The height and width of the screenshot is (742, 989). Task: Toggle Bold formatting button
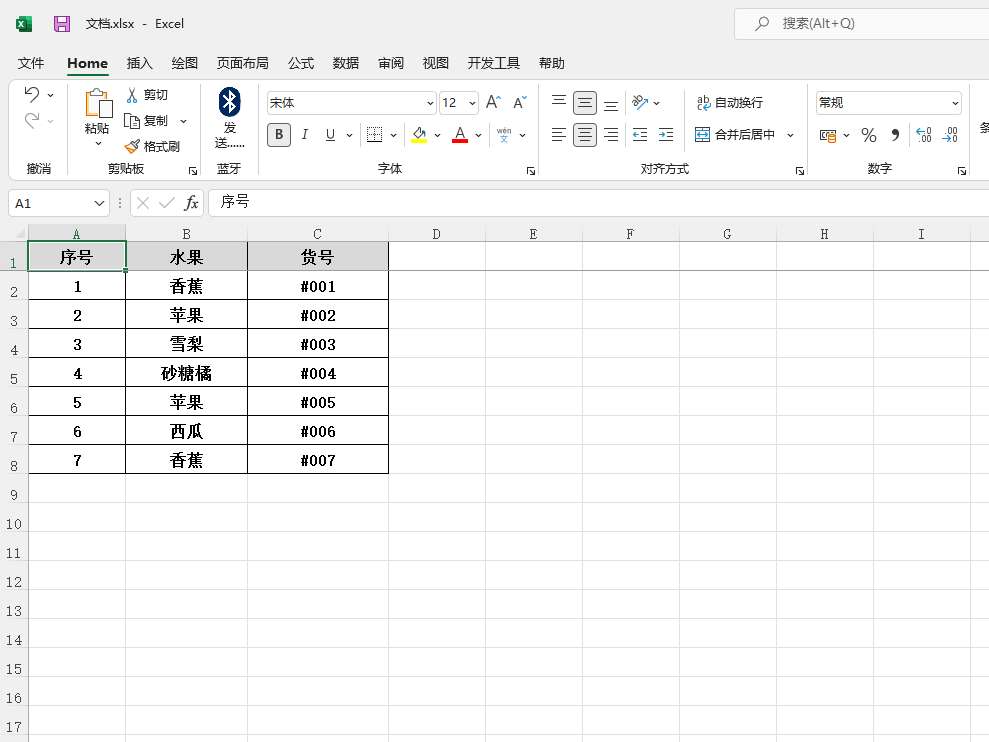279,134
